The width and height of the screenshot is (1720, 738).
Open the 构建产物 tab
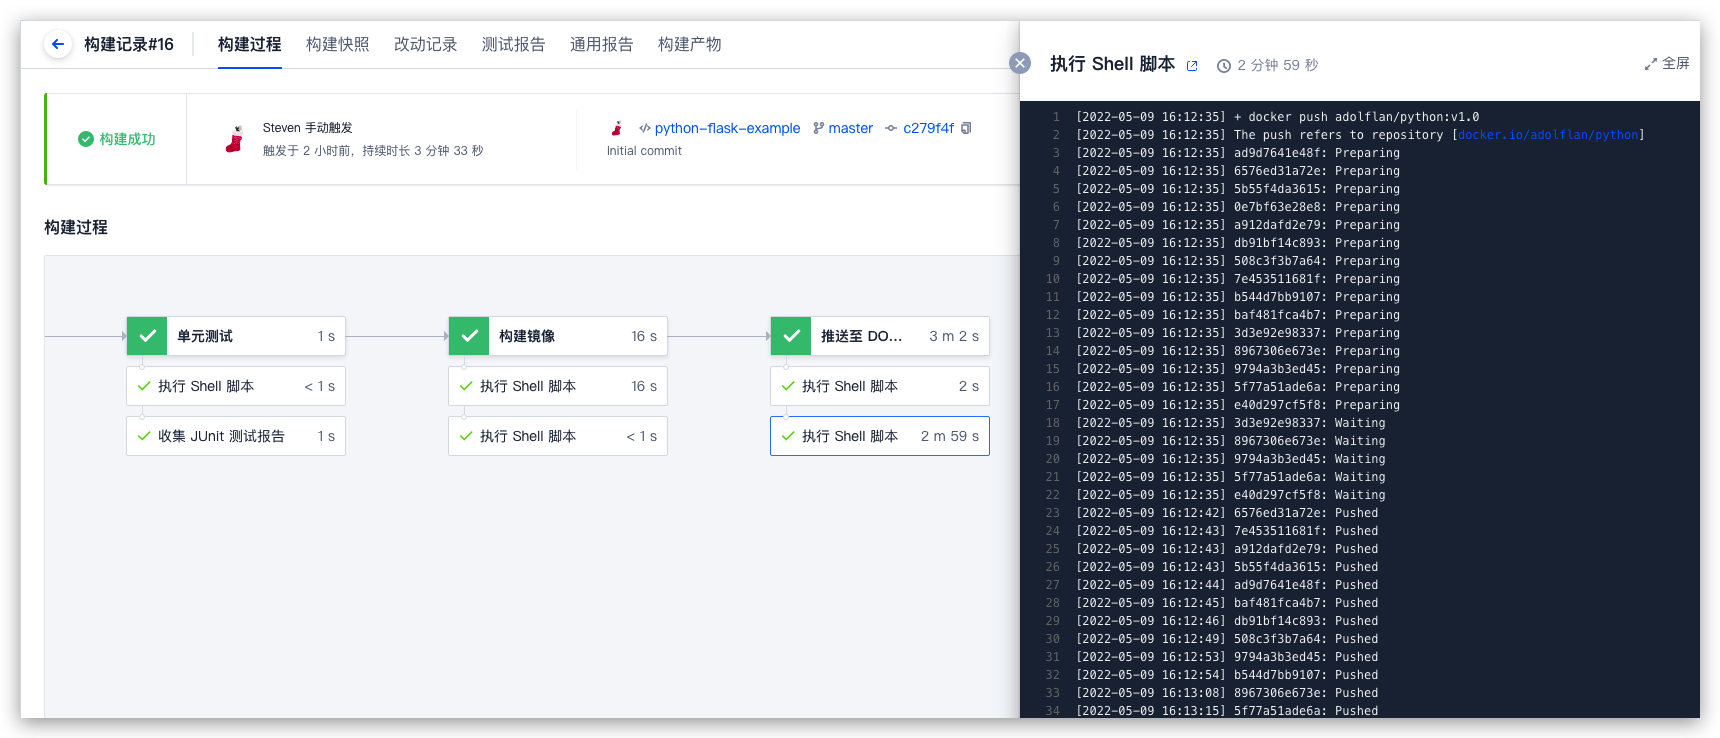[x=690, y=44]
